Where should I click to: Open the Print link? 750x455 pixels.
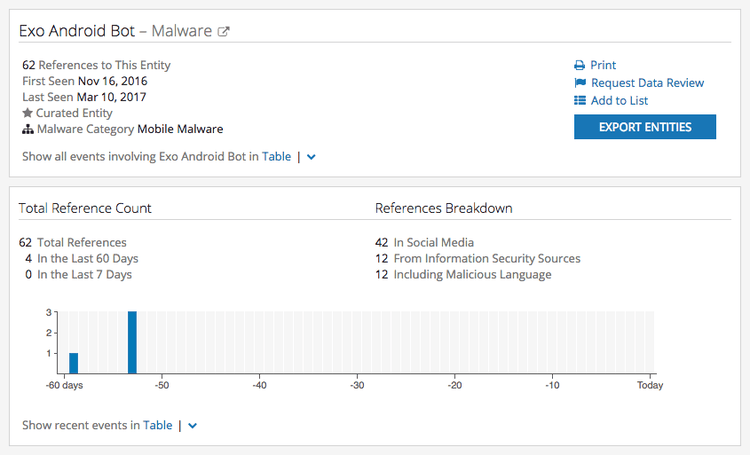point(603,65)
